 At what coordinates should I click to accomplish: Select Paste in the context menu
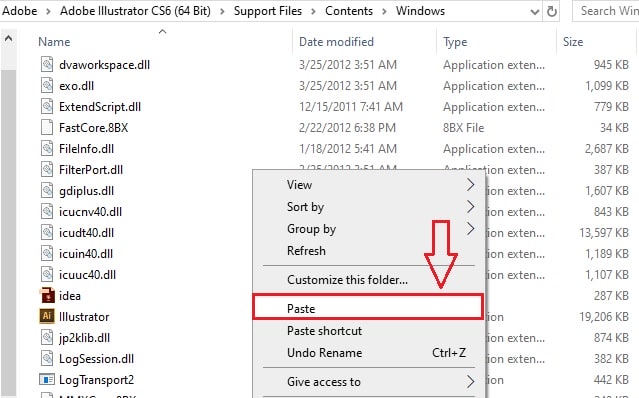(x=368, y=306)
